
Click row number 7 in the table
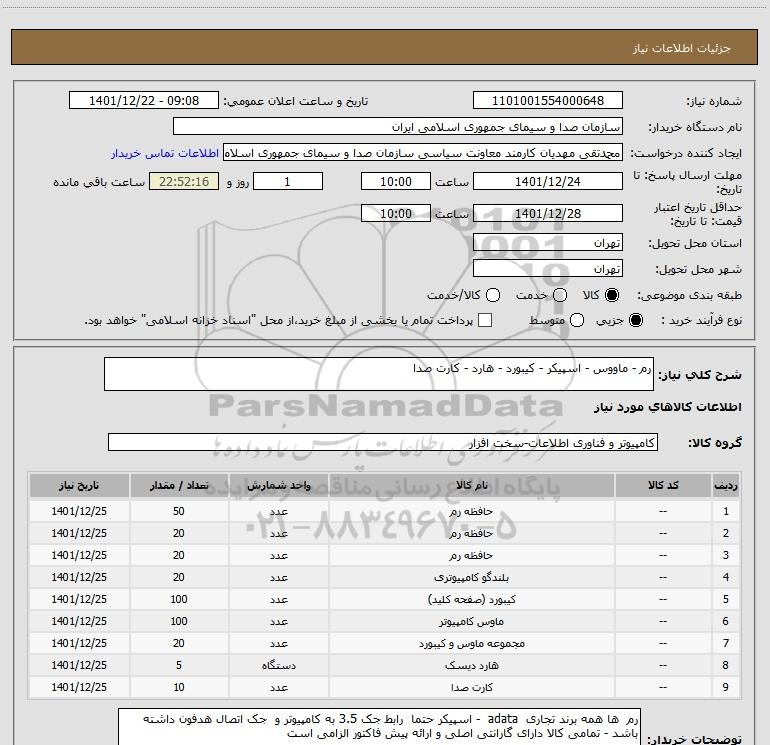(x=726, y=643)
